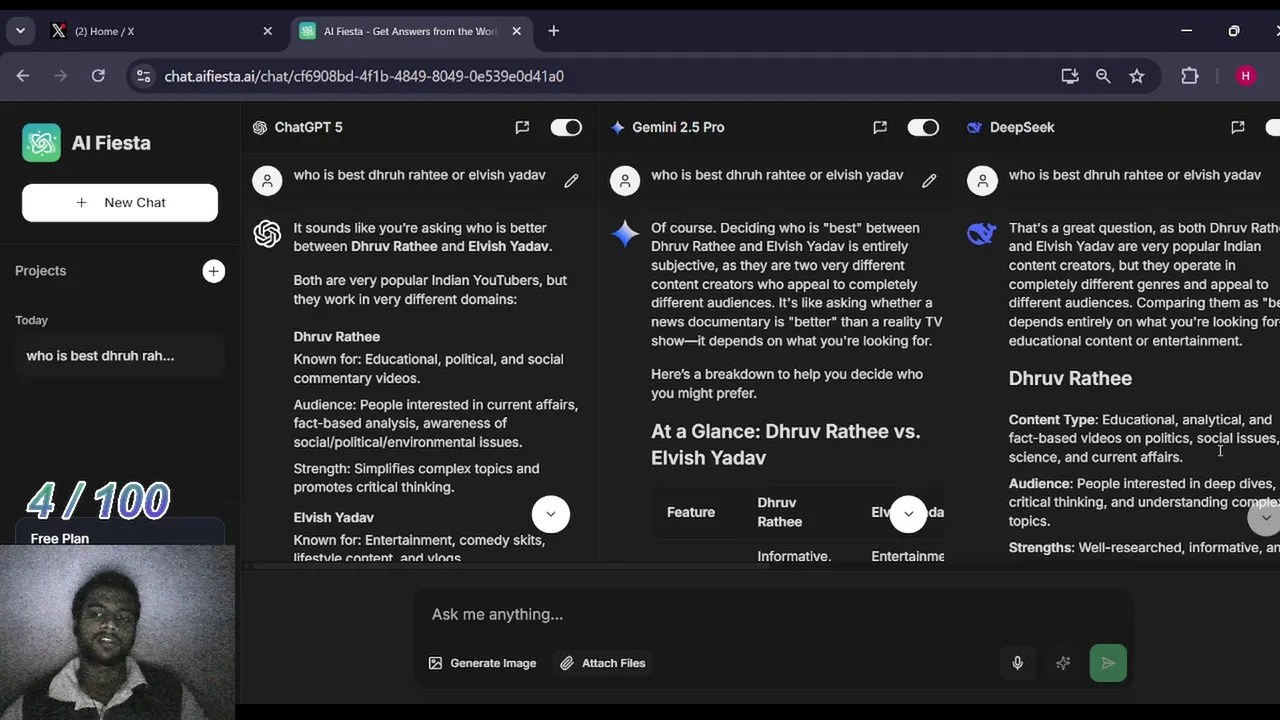Open a new browser tab
This screenshot has width=1280, height=720.
(554, 31)
